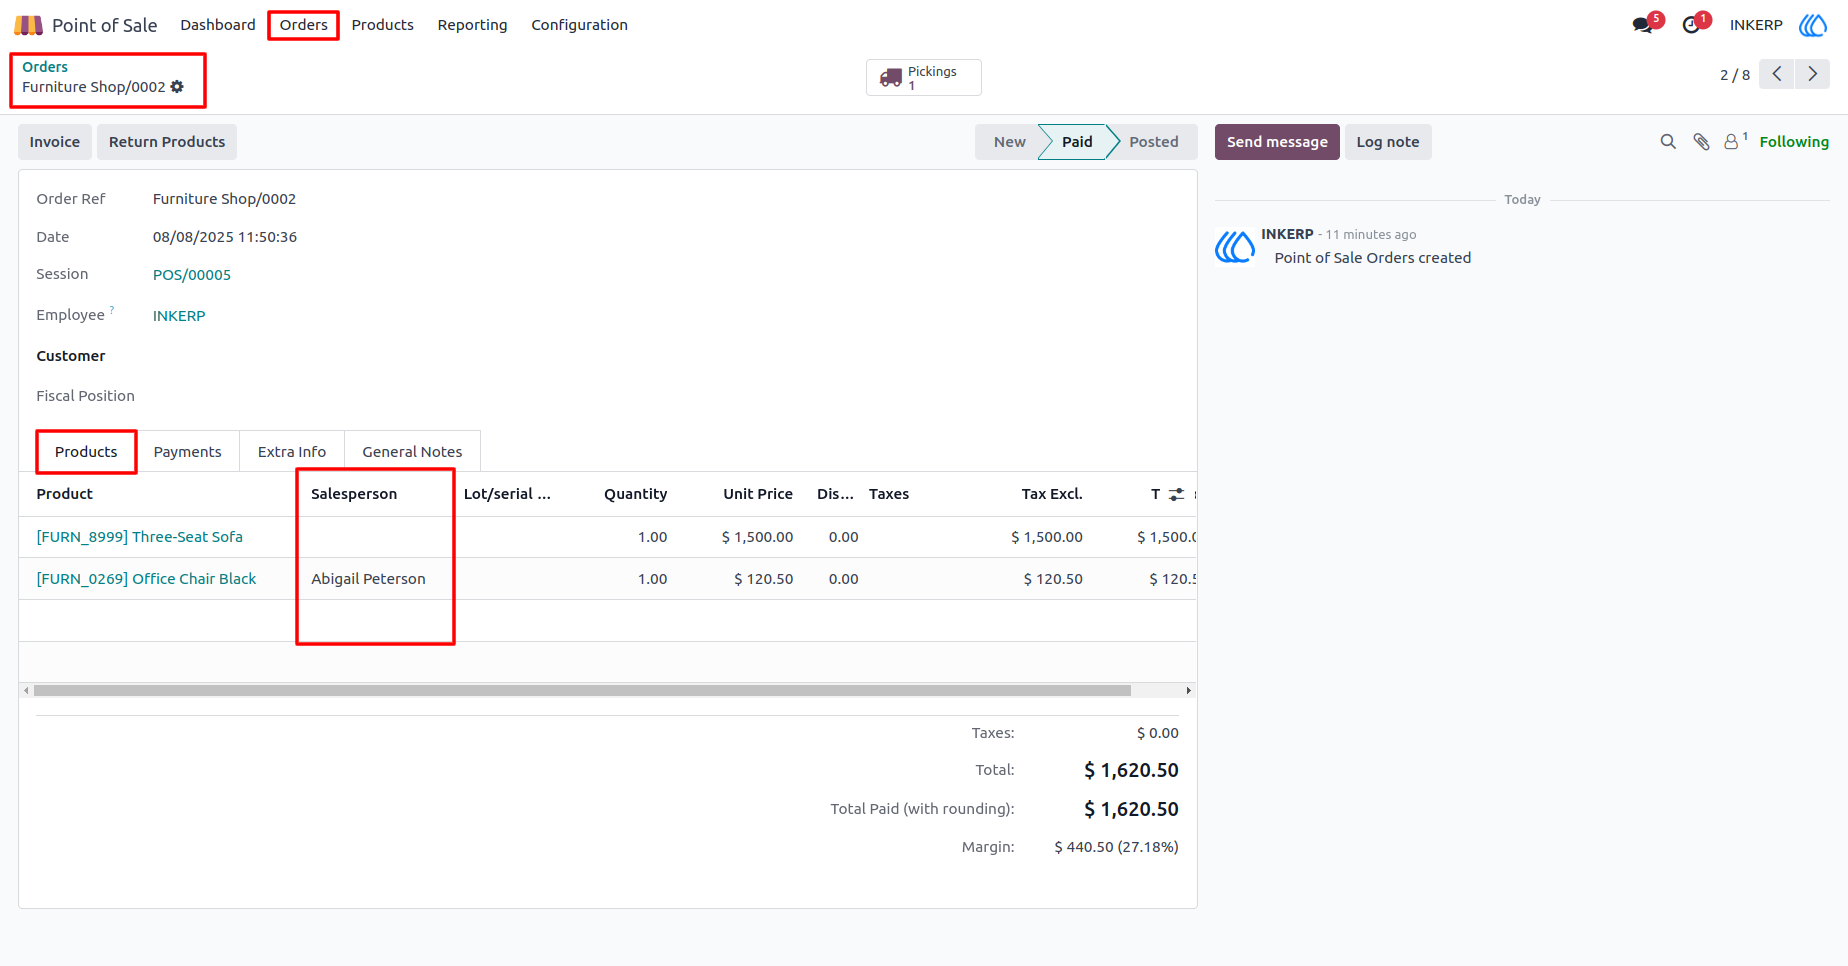Open the Products top menu
The height and width of the screenshot is (966, 1848).
click(x=382, y=25)
